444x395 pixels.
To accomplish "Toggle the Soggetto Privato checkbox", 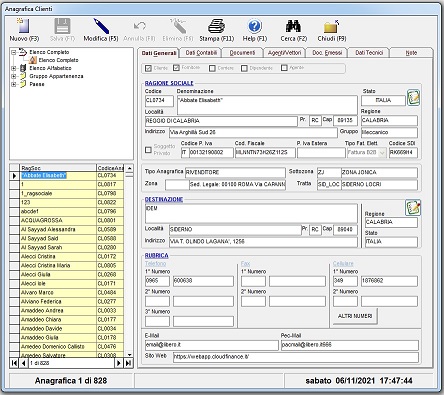I will click(x=148, y=150).
